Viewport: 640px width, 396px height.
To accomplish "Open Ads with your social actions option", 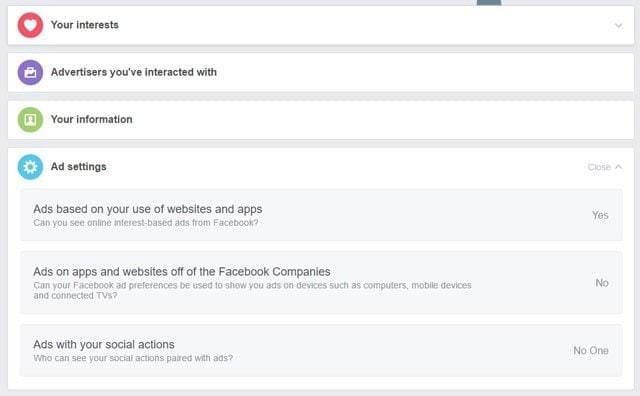I will tap(322, 350).
